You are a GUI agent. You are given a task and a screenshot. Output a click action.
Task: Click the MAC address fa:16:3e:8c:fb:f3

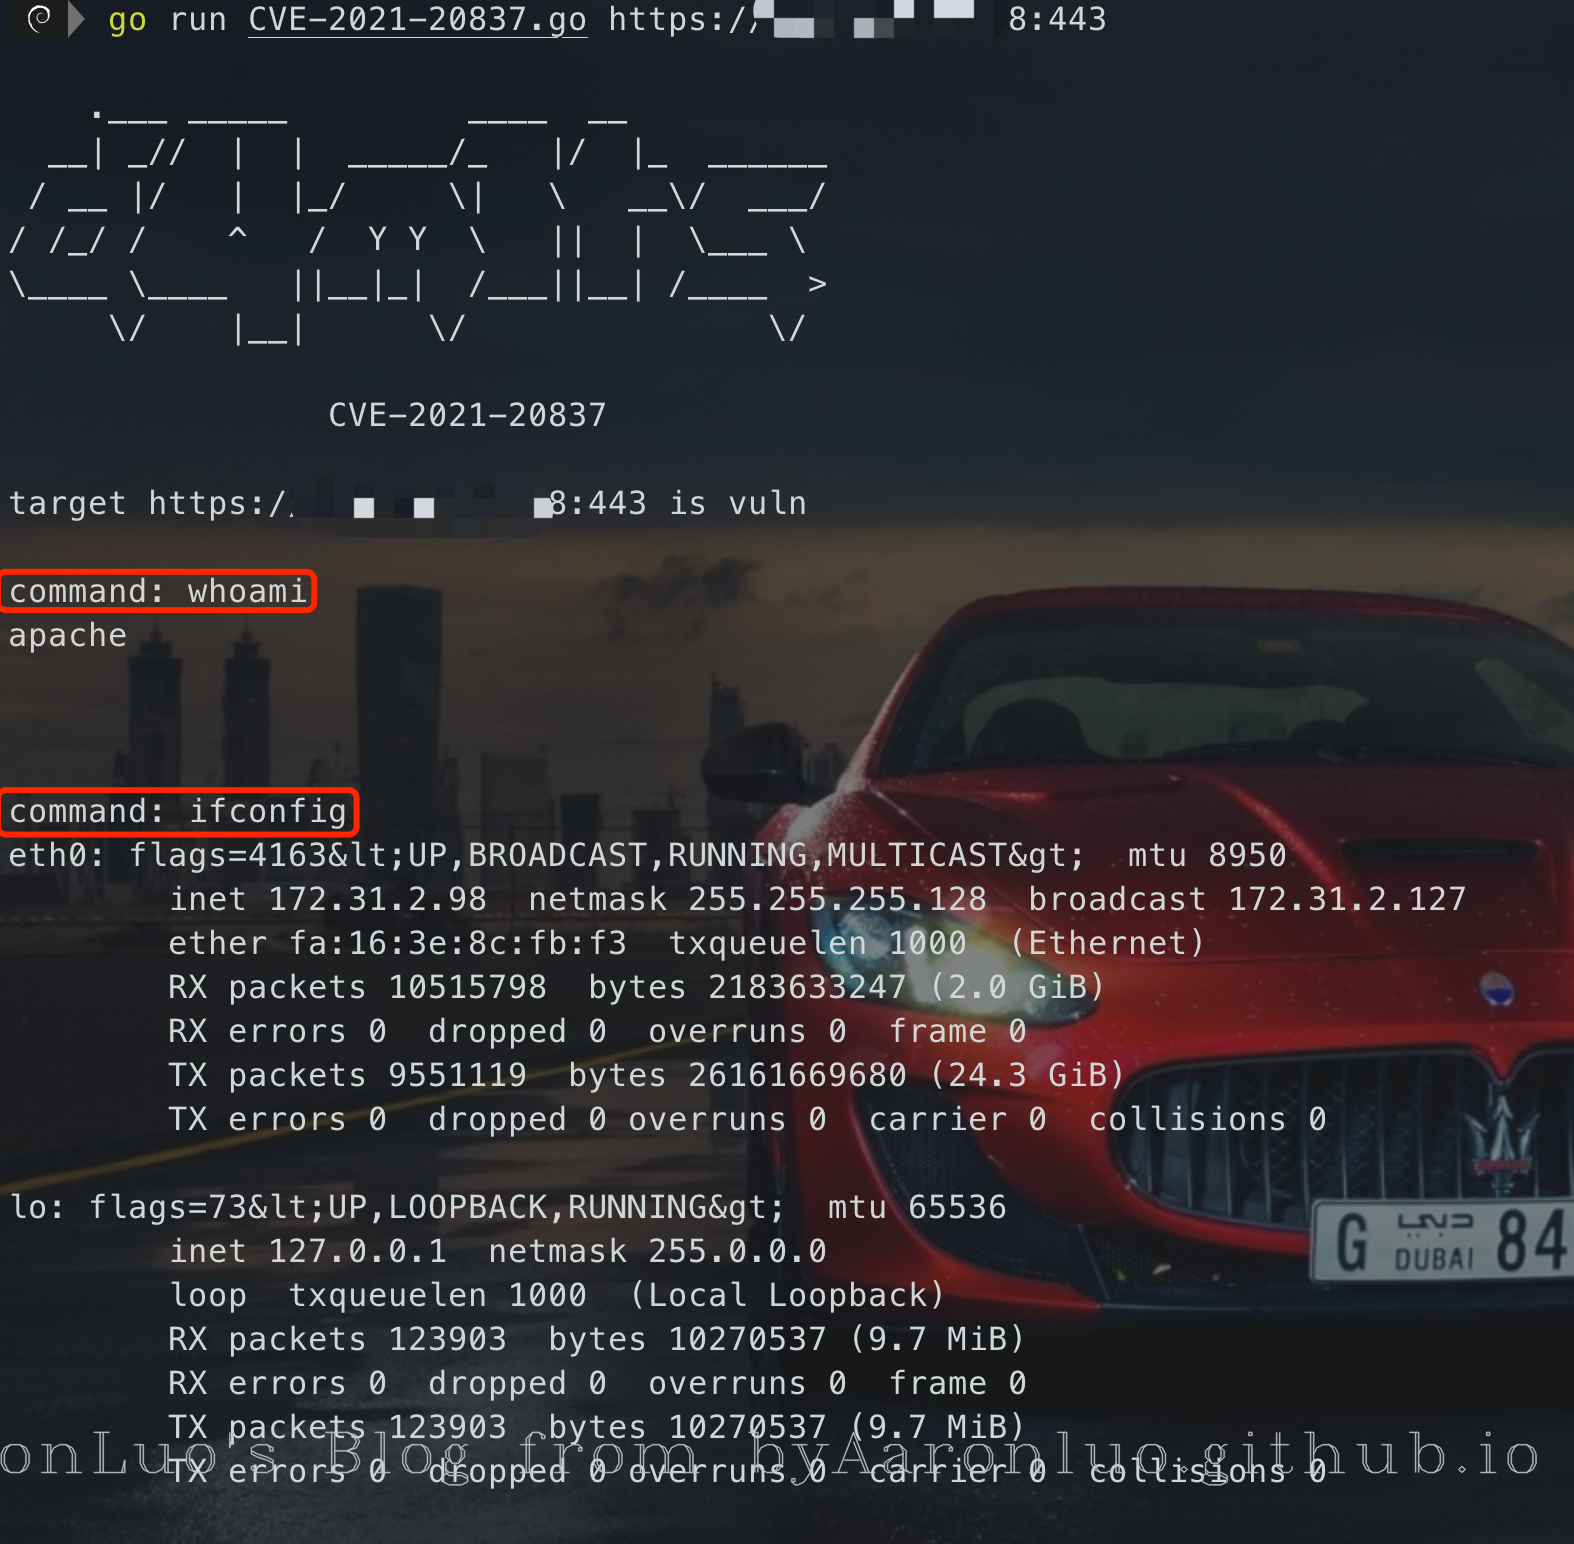[x=457, y=943]
